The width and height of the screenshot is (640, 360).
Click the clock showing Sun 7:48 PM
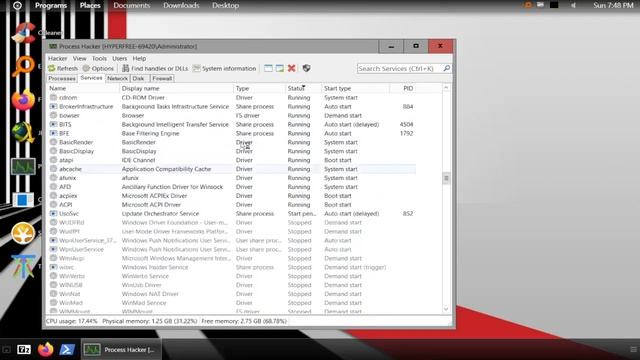tap(613, 5)
